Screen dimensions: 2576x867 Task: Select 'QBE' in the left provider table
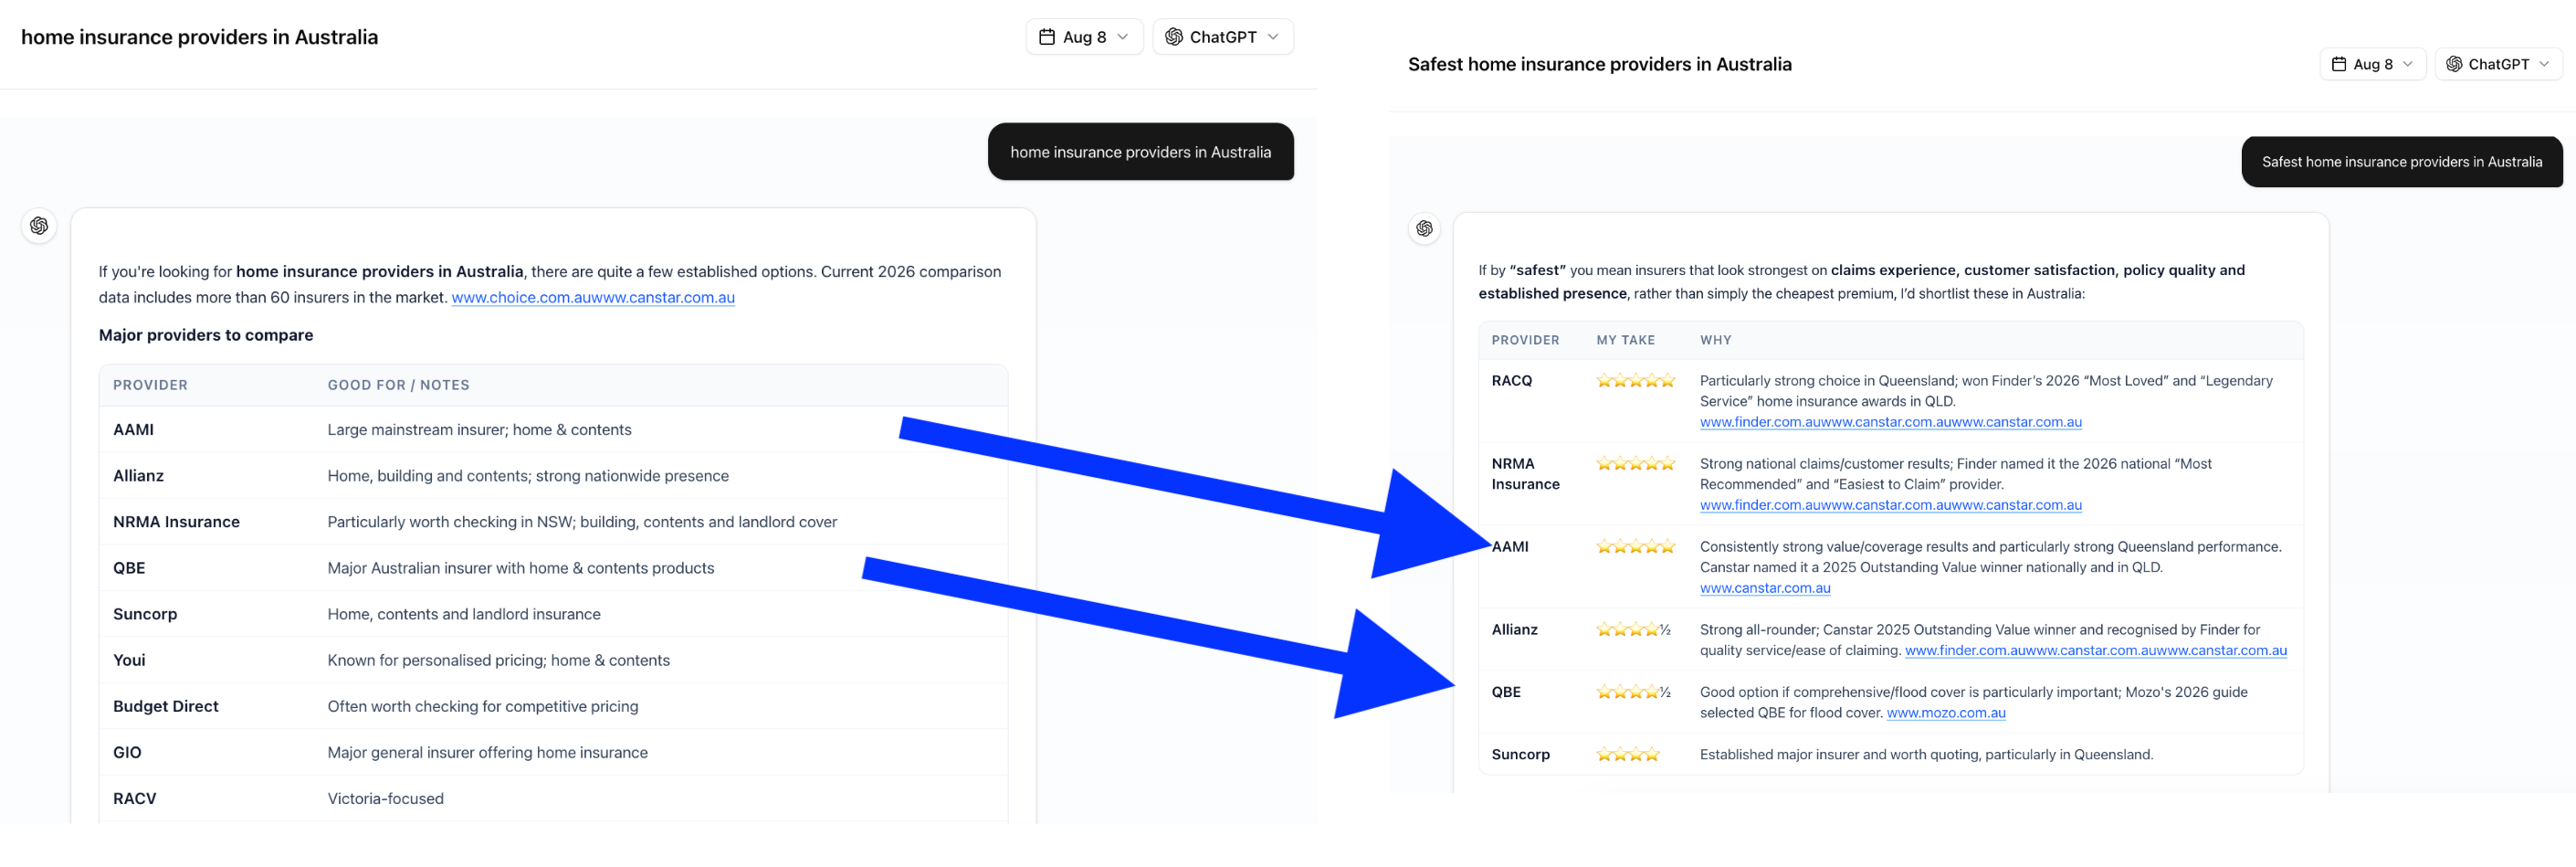tap(129, 568)
